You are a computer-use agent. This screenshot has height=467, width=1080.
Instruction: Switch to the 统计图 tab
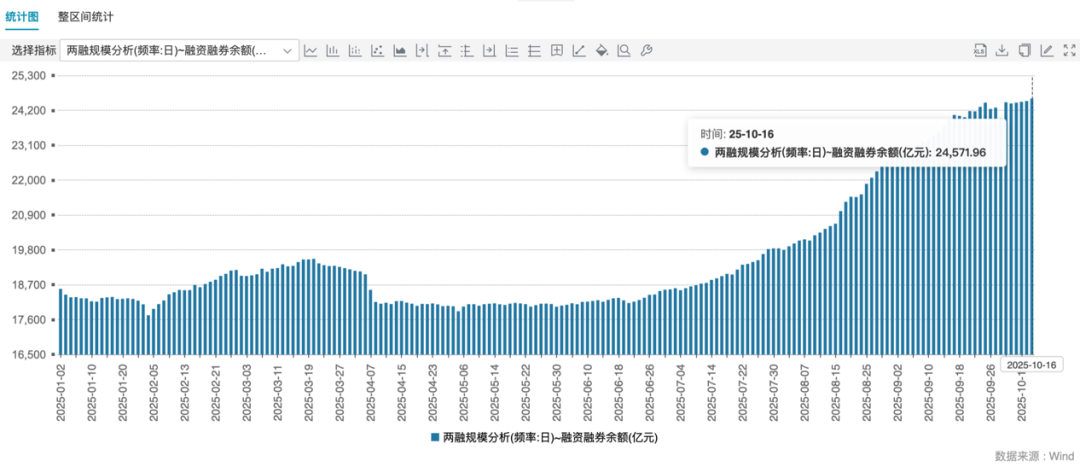click(x=24, y=17)
